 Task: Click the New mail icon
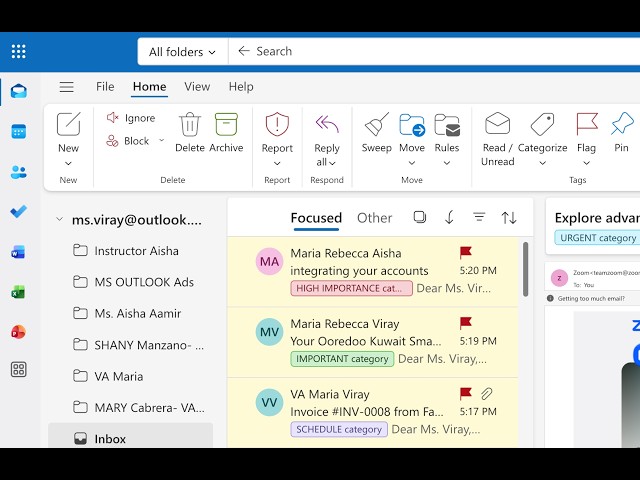(x=68, y=124)
